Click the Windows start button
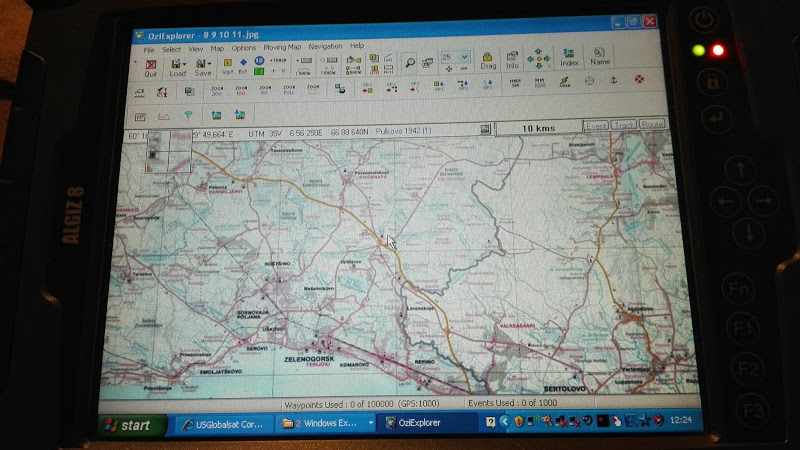The width and height of the screenshot is (800, 450). (128, 424)
